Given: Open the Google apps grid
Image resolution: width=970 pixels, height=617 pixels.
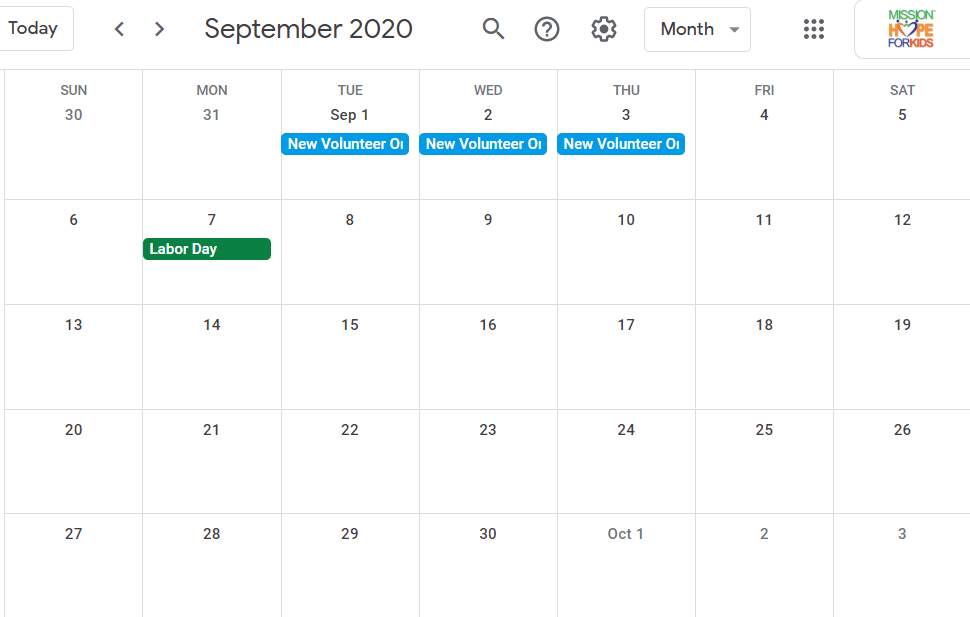Looking at the screenshot, I should tap(814, 29).
